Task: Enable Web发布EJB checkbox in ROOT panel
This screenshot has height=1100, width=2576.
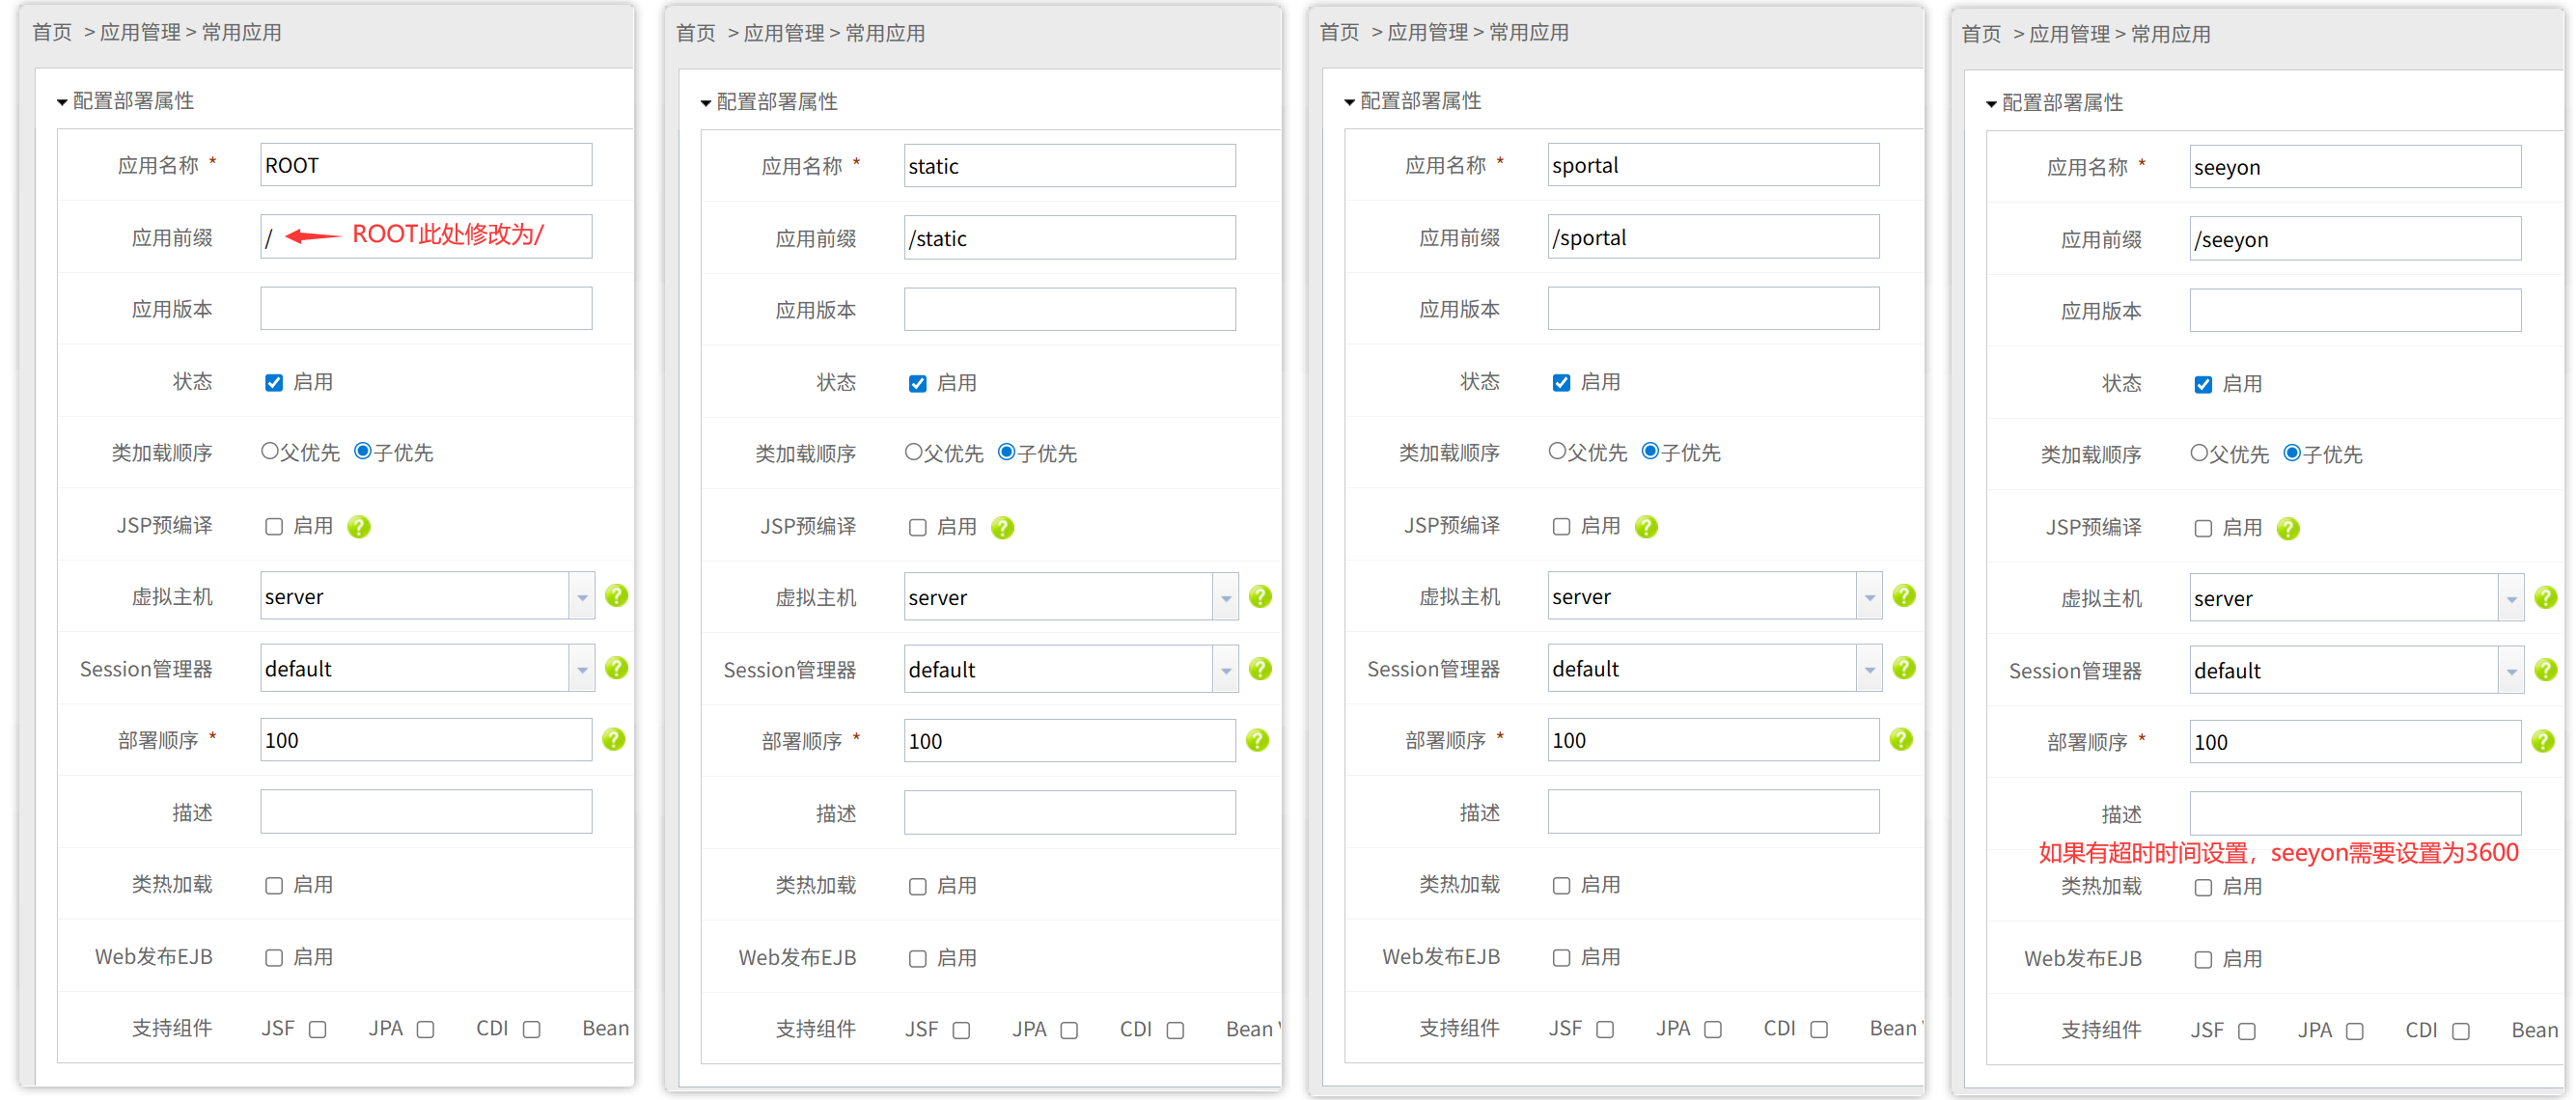Action: coord(274,958)
